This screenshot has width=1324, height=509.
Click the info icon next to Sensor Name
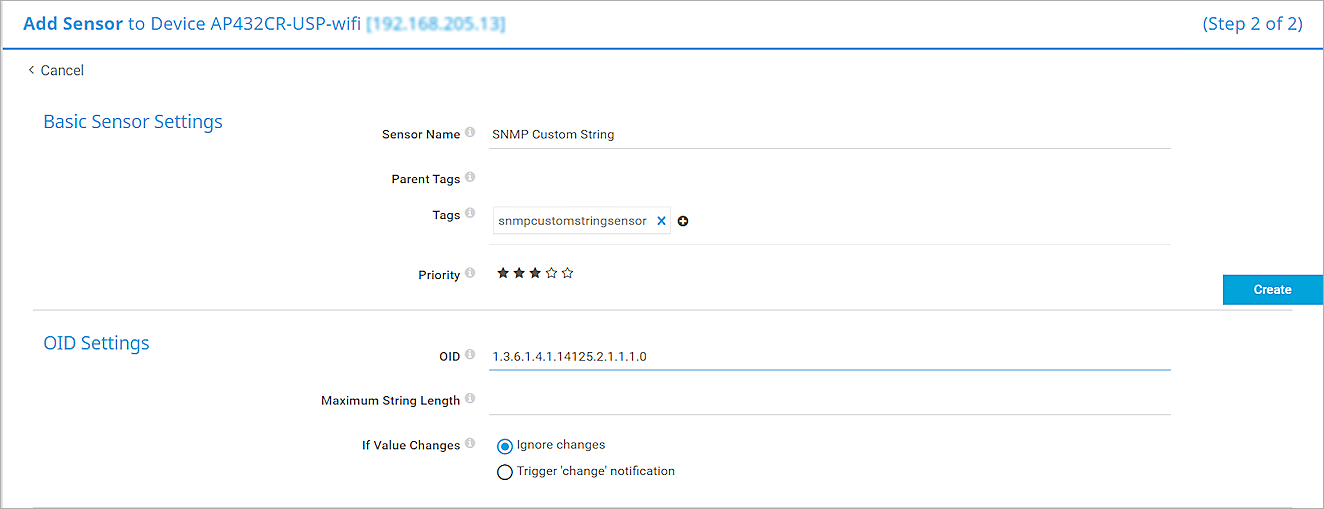point(470,133)
